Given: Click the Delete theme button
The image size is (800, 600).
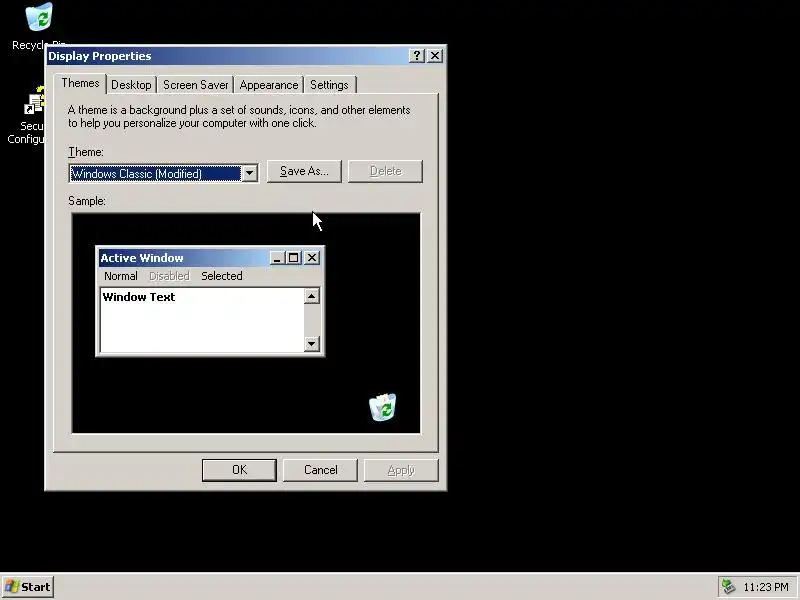Looking at the screenshot, I should click(385, 171).
